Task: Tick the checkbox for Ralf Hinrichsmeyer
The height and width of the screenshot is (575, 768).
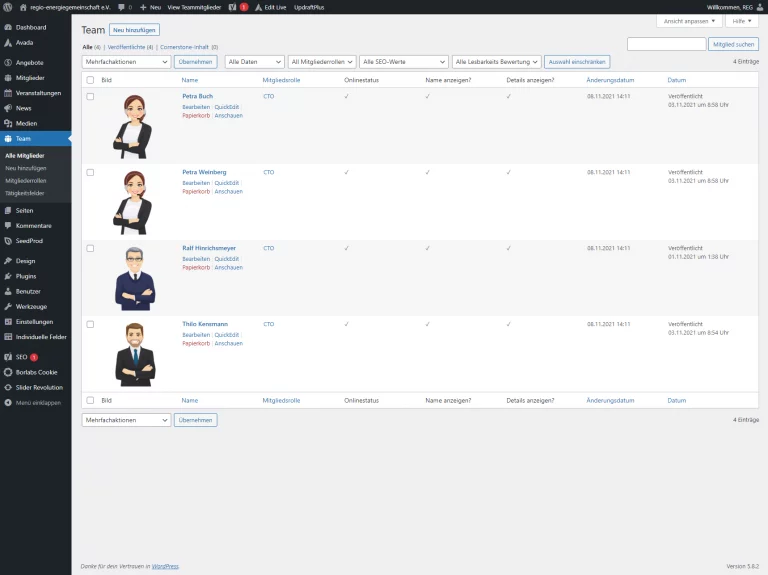Action: pyautogui.click(x=90, y=248)
